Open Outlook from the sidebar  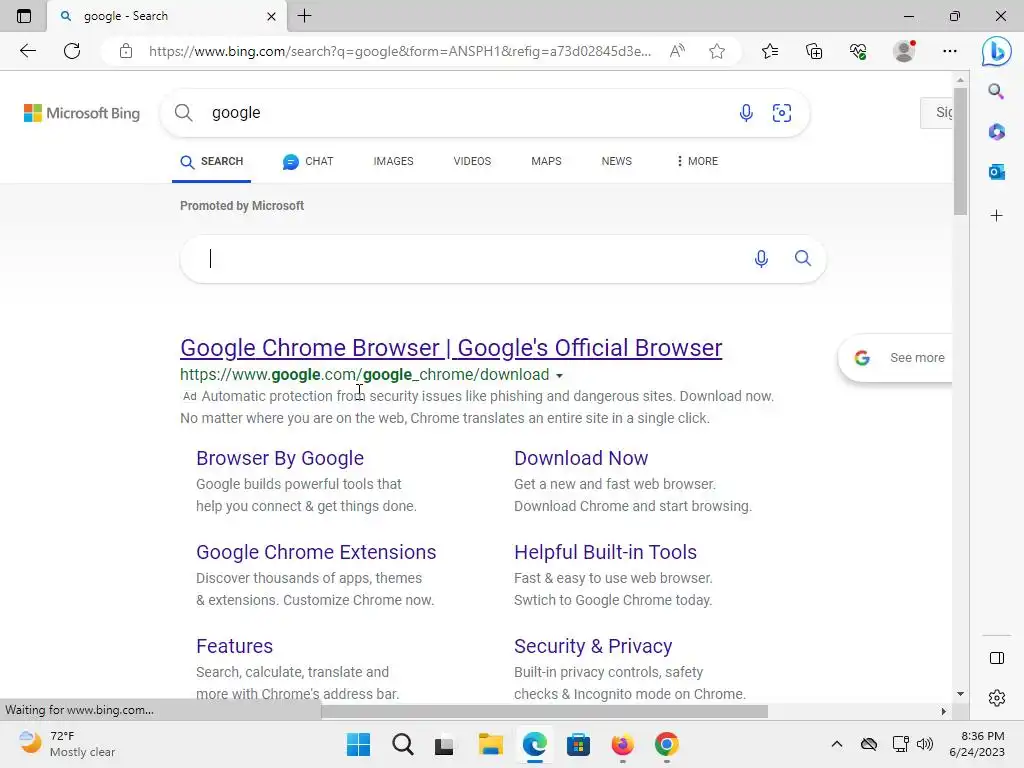point(996,172)
